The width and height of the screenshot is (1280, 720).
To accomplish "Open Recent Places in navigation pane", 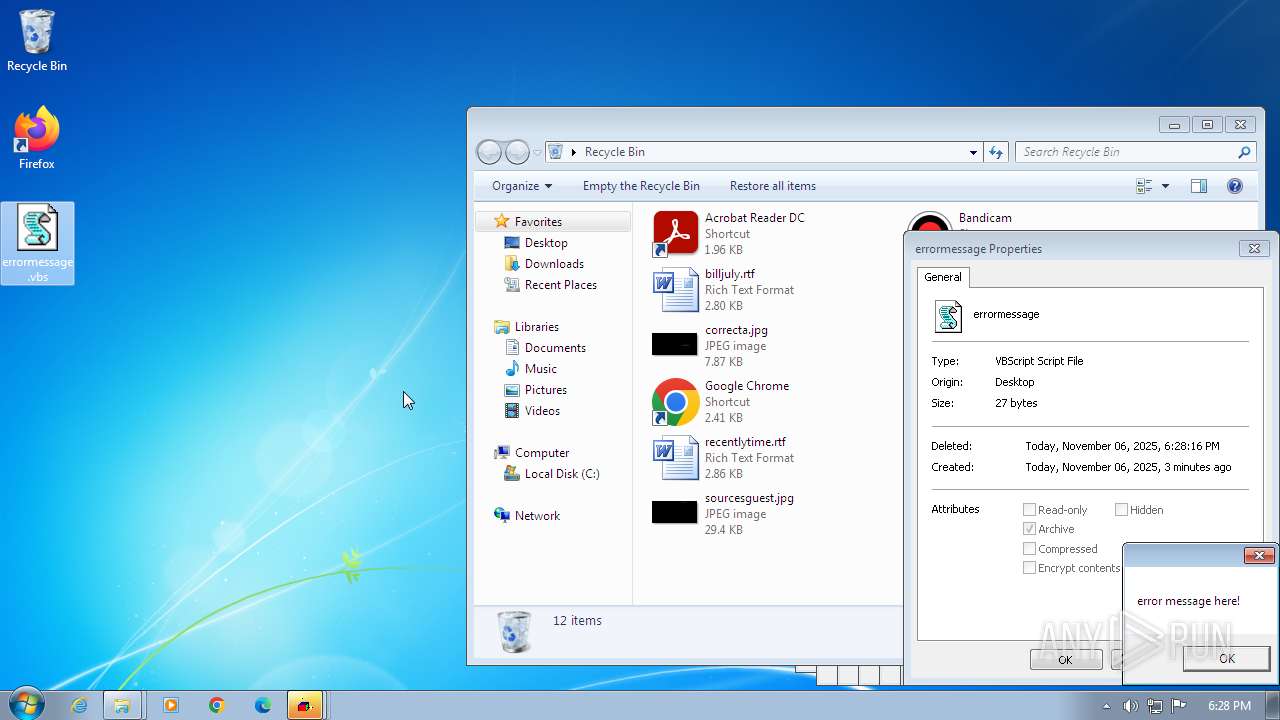I will pos(560,285).
